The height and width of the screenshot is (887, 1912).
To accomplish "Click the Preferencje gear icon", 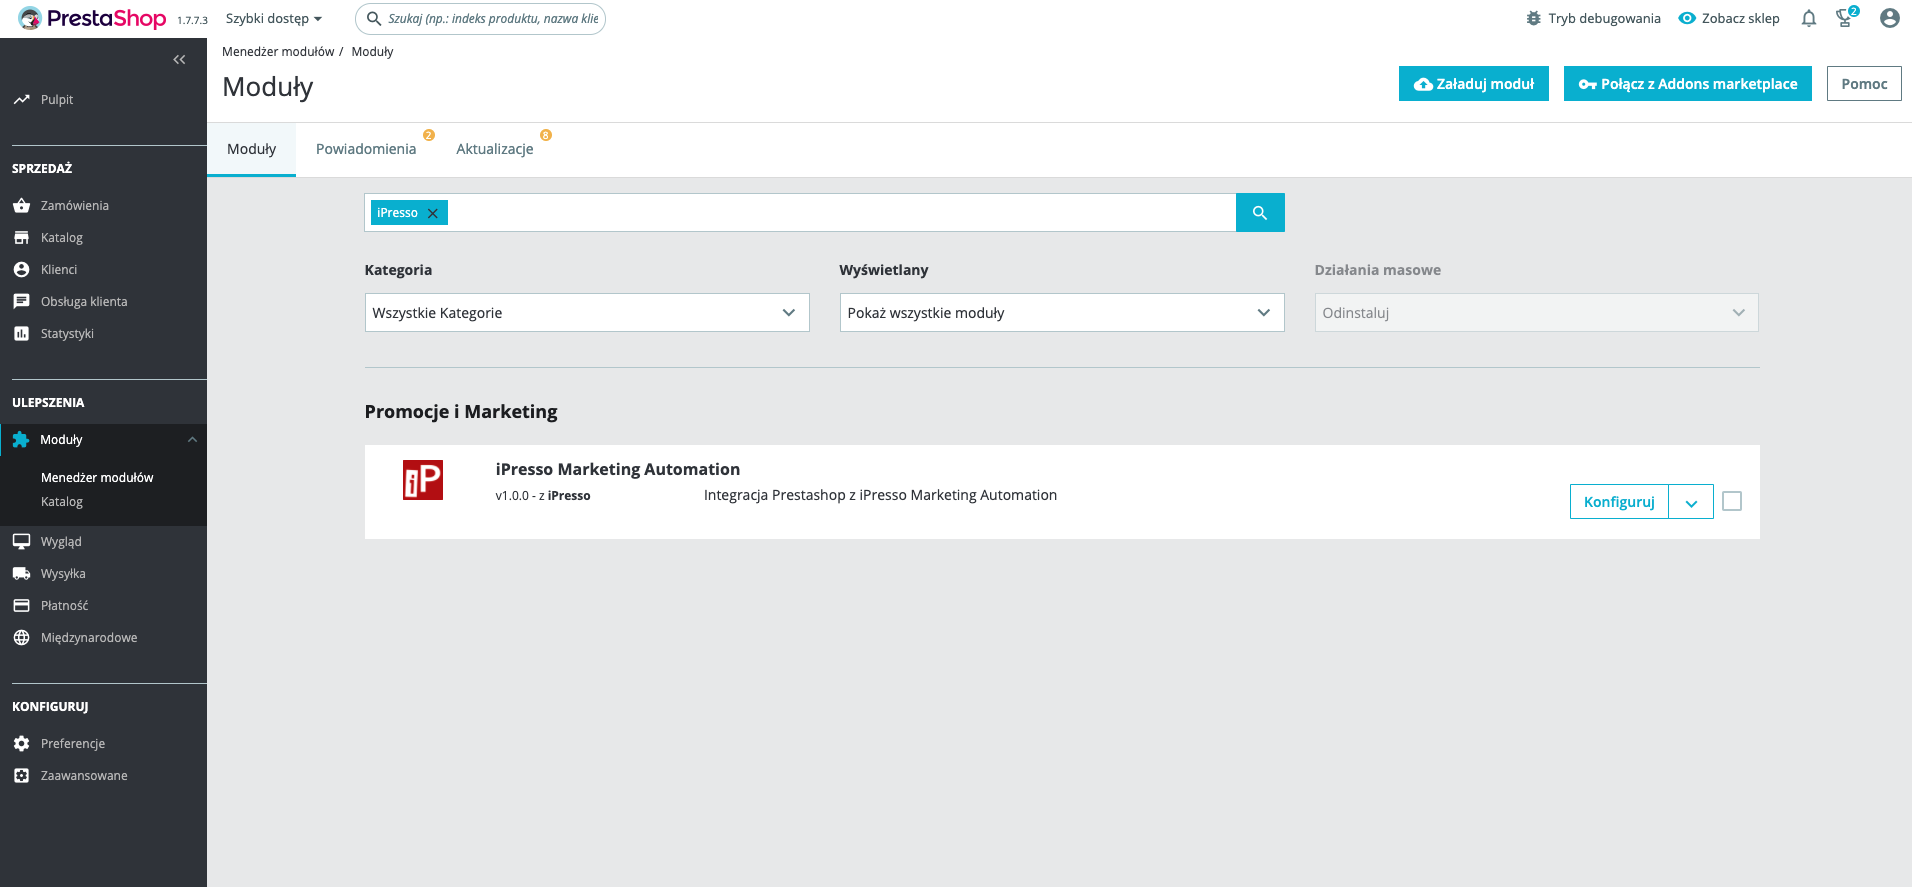I will pyautogui.click(x=21, y=744).
